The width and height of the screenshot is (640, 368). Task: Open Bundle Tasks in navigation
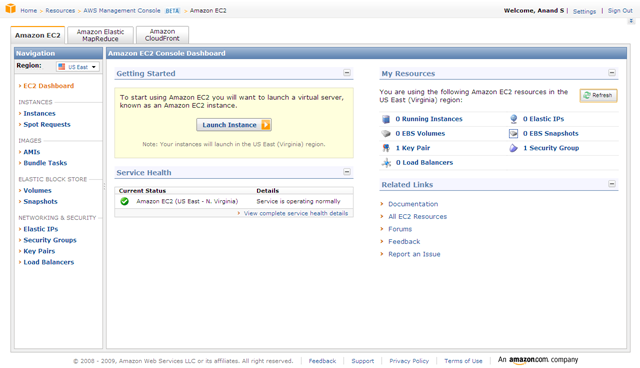(45, 163)
